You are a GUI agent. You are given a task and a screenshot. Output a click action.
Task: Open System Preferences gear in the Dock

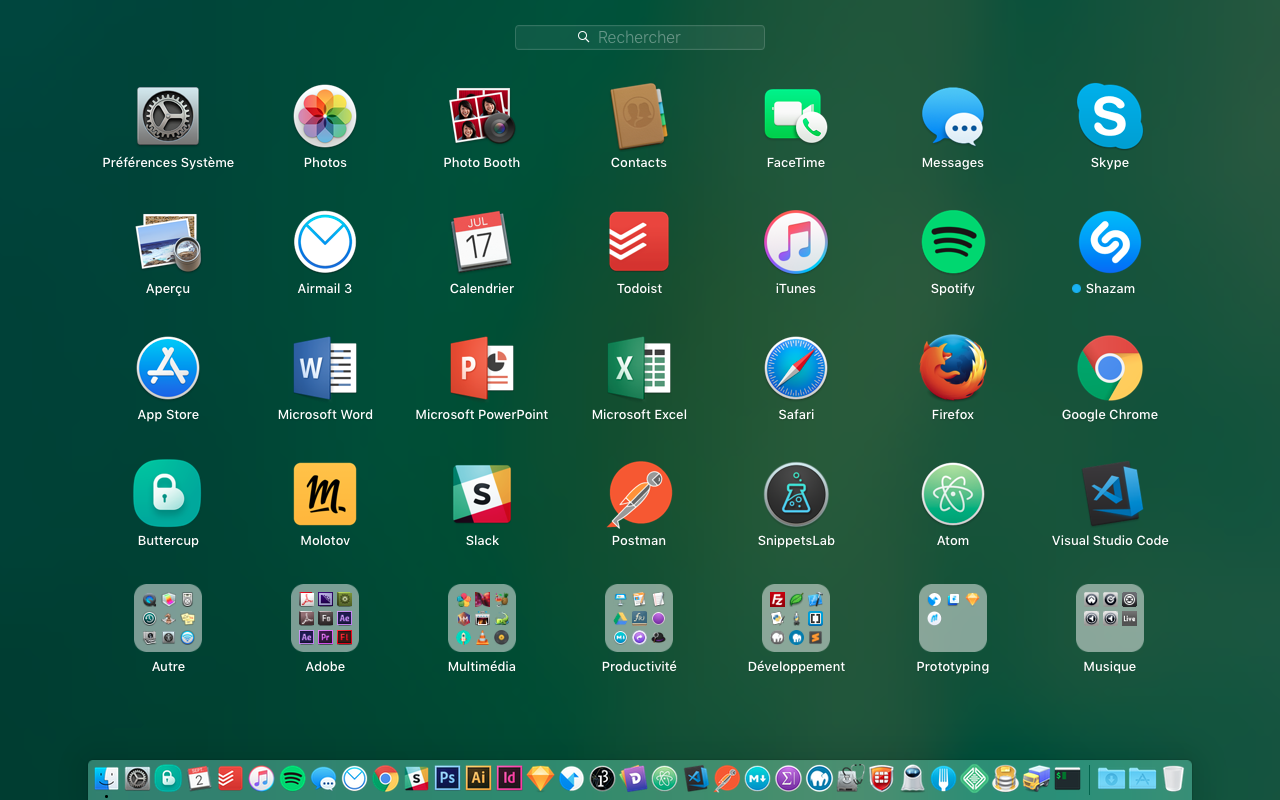tap(137, 778)
